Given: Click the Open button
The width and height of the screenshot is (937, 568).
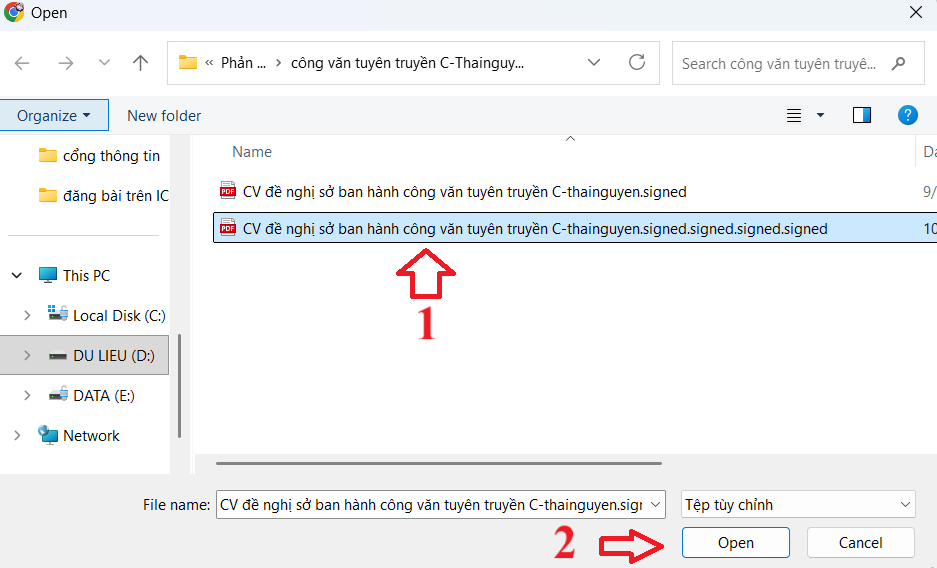Looking at the screenshot, I should [735, 543].
